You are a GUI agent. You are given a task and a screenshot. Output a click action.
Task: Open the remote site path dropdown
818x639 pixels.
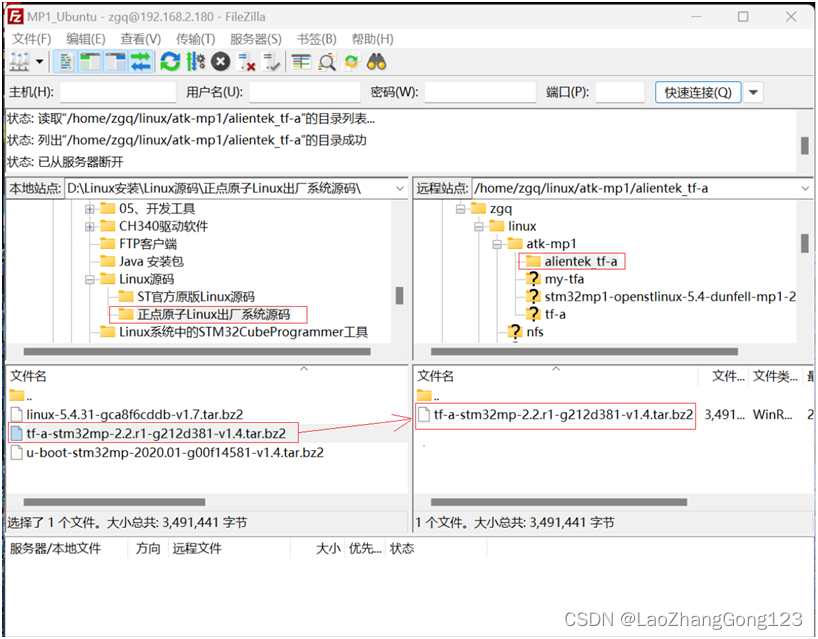click(x=806, y=188)
